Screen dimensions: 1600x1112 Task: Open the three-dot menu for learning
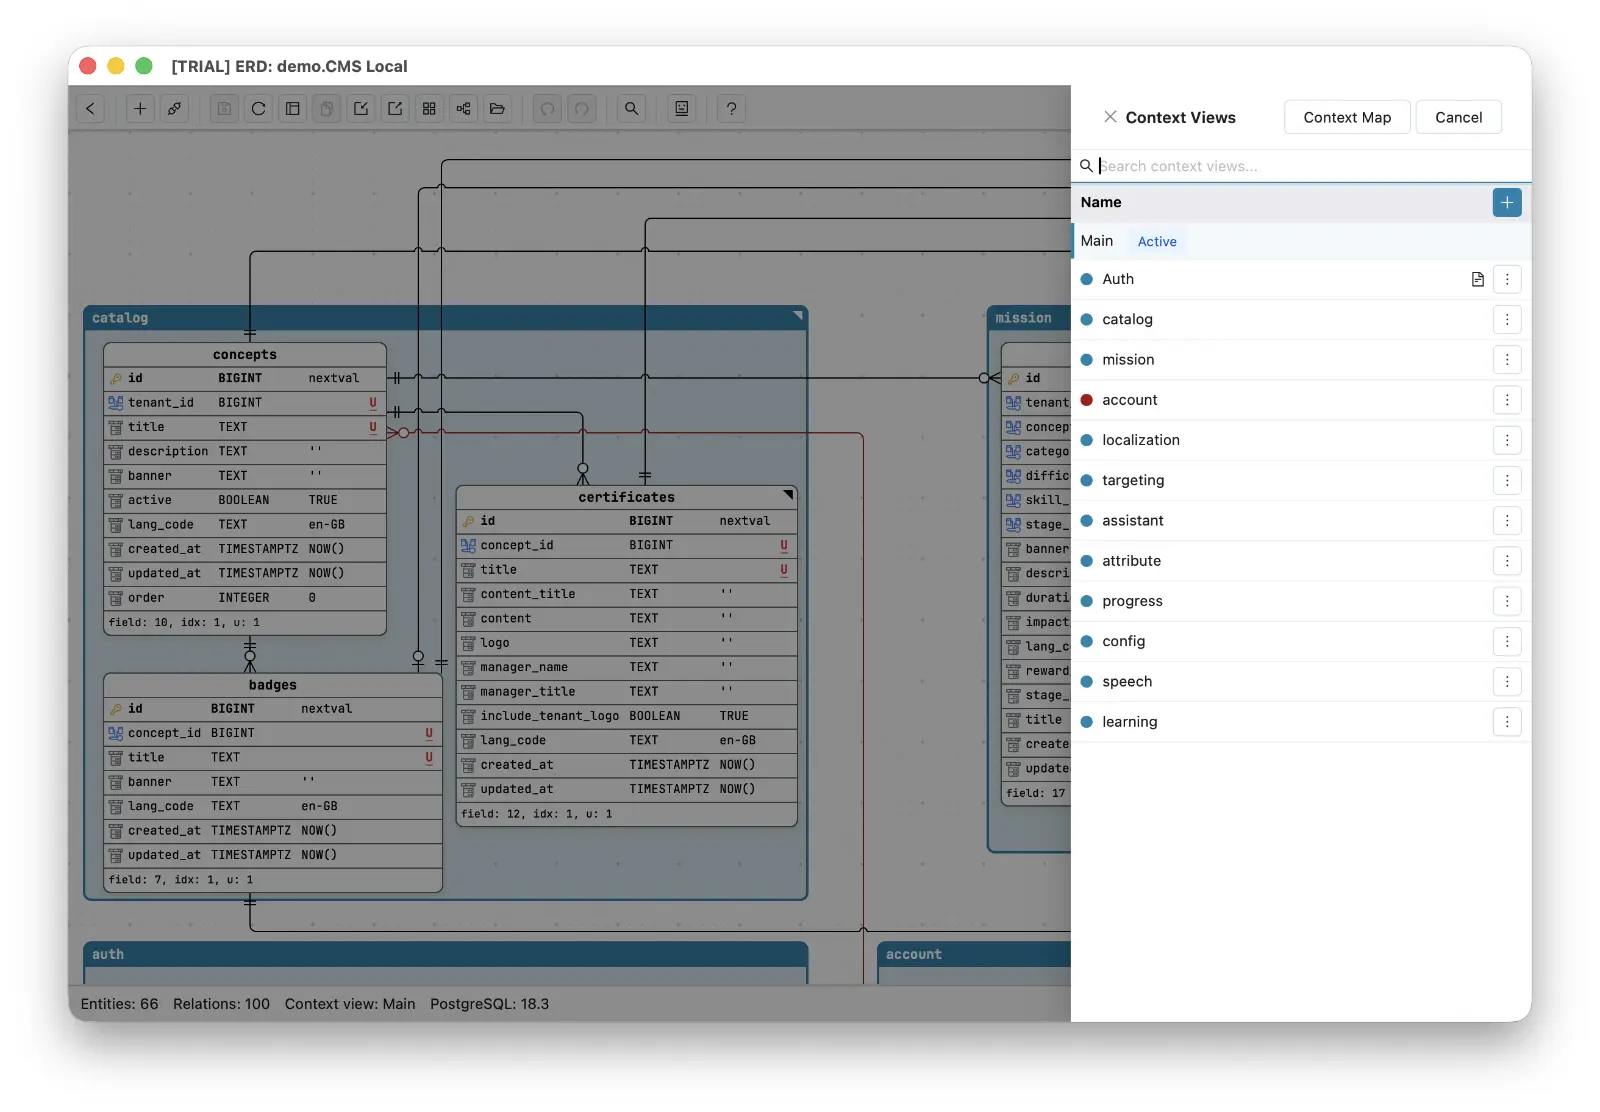1507,722
